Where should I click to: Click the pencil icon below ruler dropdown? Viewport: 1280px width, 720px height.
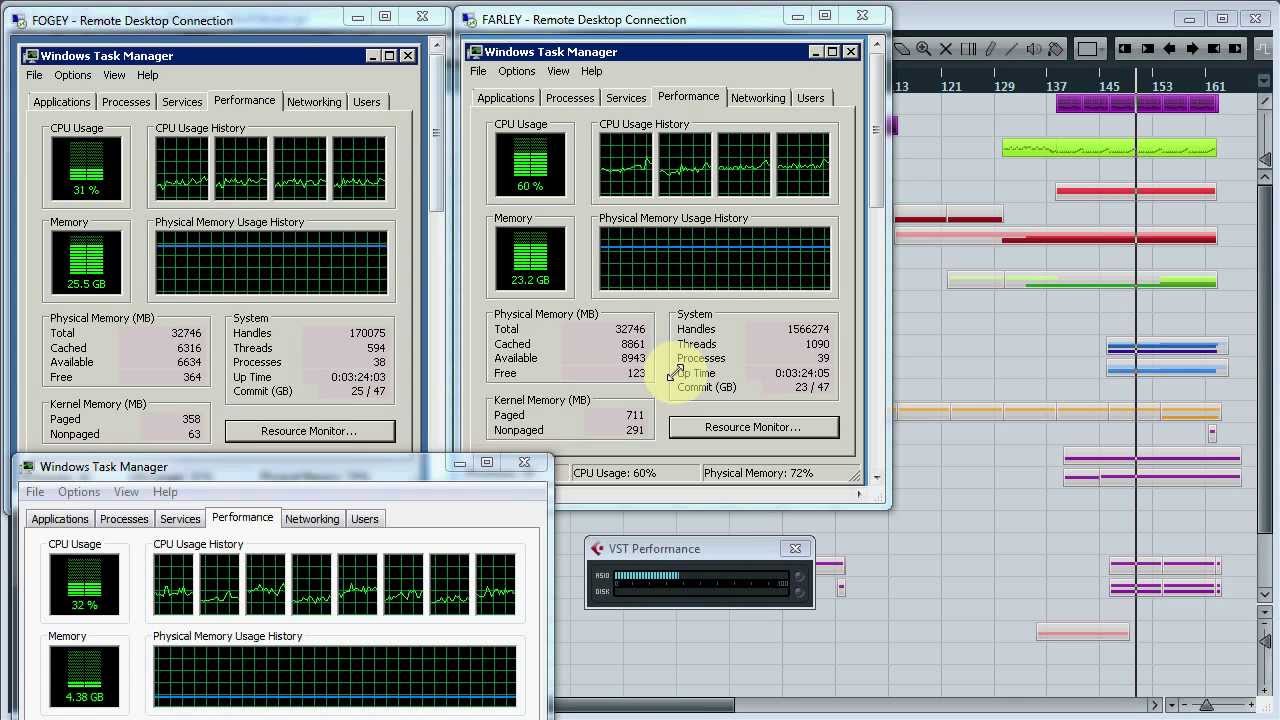(x=1264, y=101)
